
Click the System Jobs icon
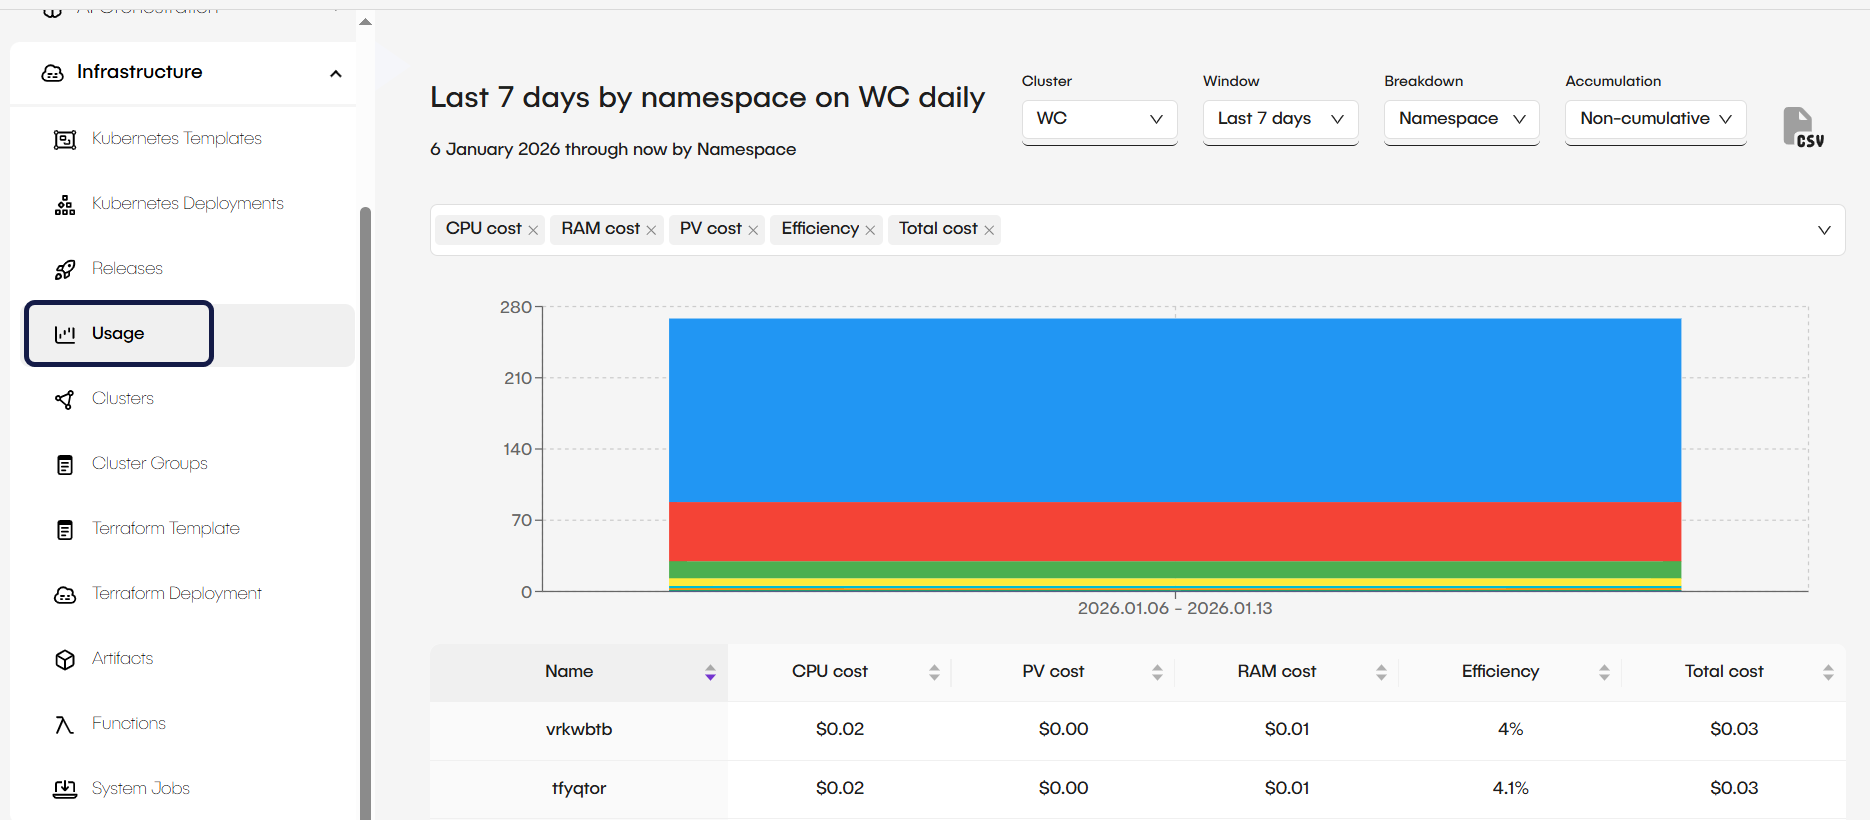pos(65,789)
